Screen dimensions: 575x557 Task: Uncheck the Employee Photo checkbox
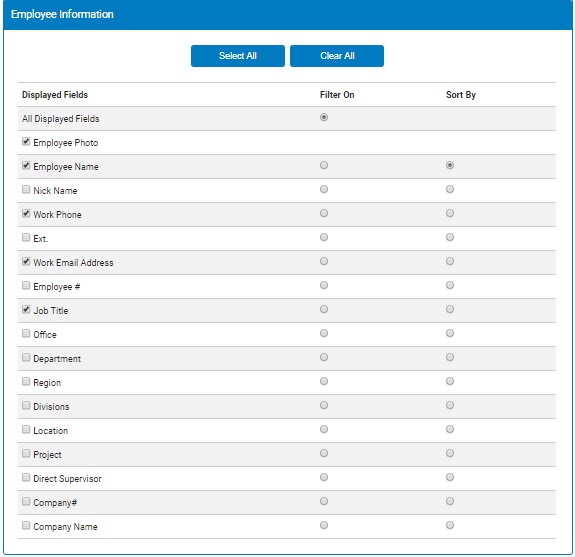(26, 142)
